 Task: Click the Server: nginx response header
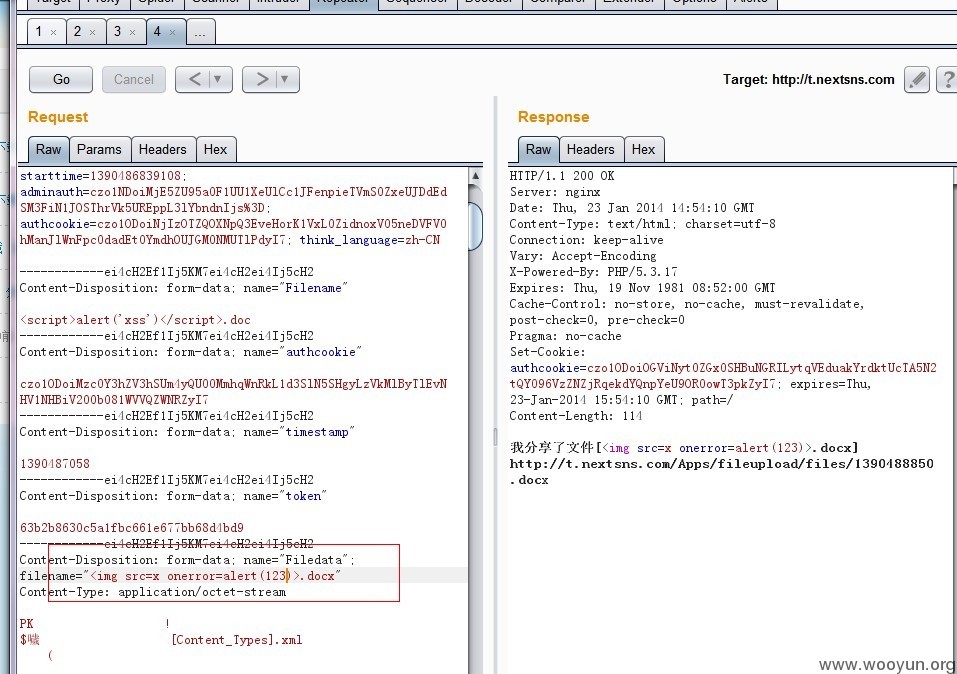(x=555, y=192)
